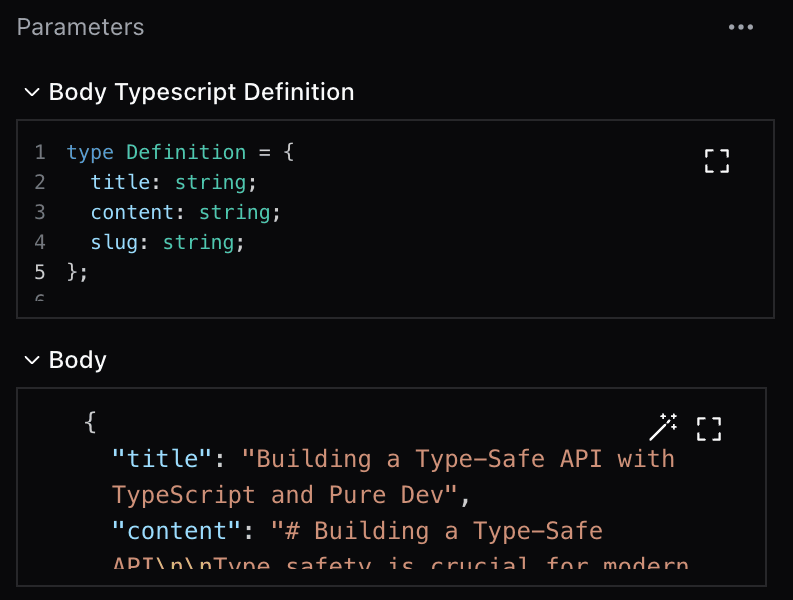Expand the TypeScript Definition editor to fullscreen

717,161
